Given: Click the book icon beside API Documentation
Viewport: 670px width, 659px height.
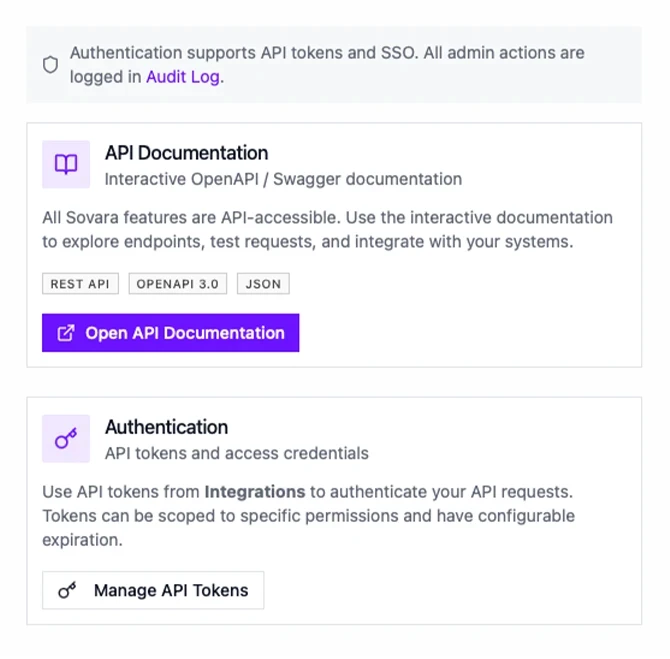Looking at the screenshot, I should [66, 165].
